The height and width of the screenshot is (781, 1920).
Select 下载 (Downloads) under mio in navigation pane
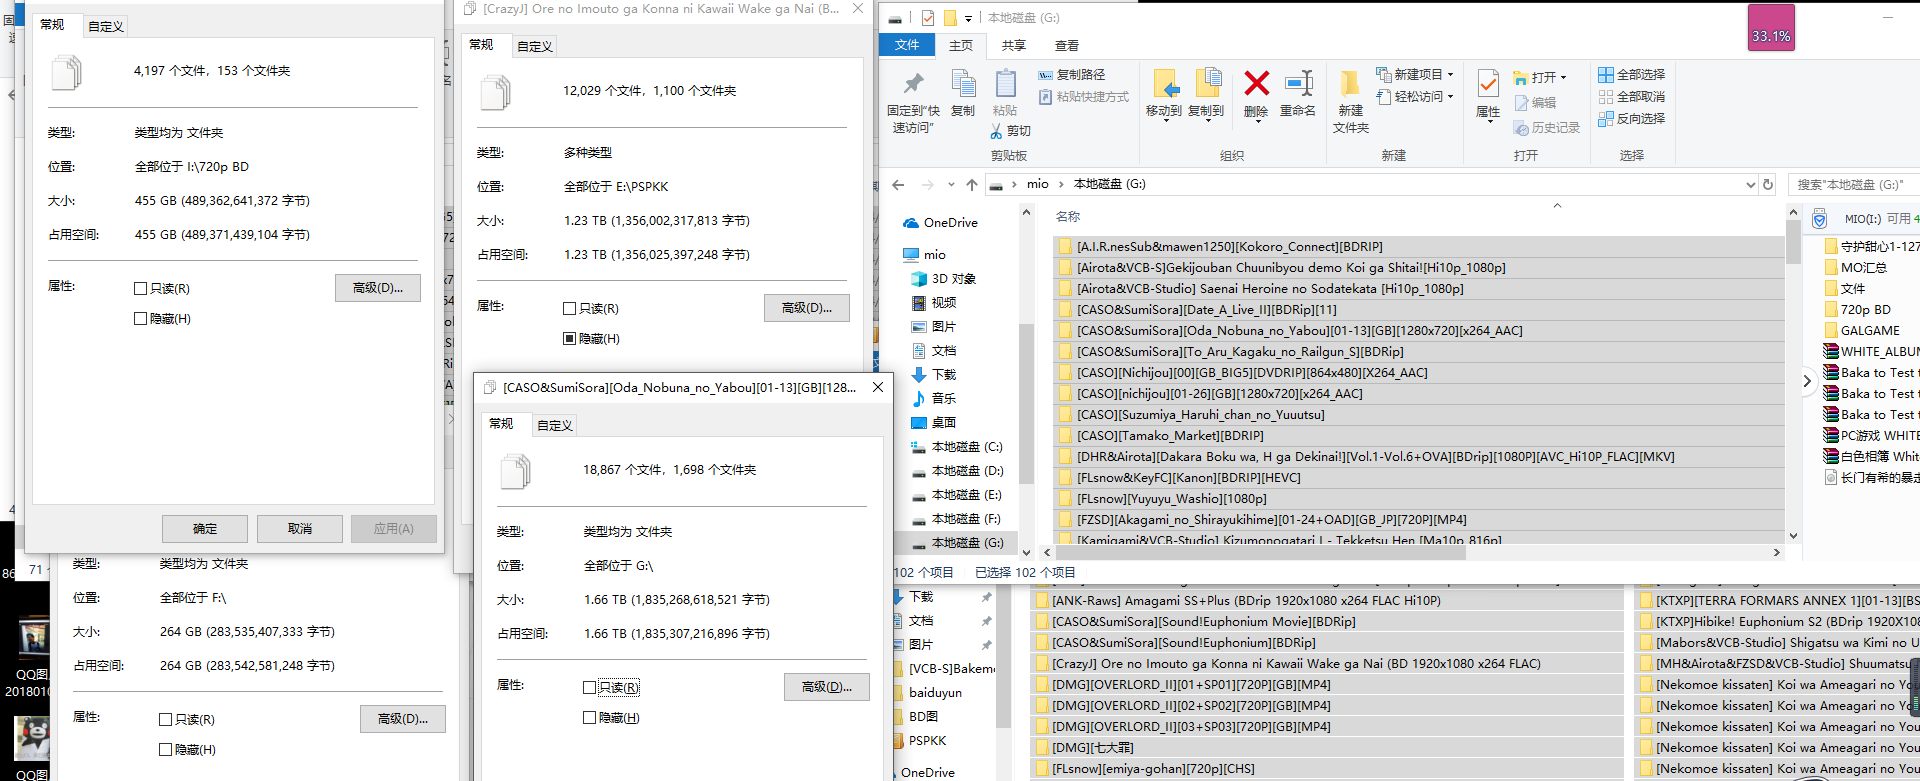coord(934,375)
